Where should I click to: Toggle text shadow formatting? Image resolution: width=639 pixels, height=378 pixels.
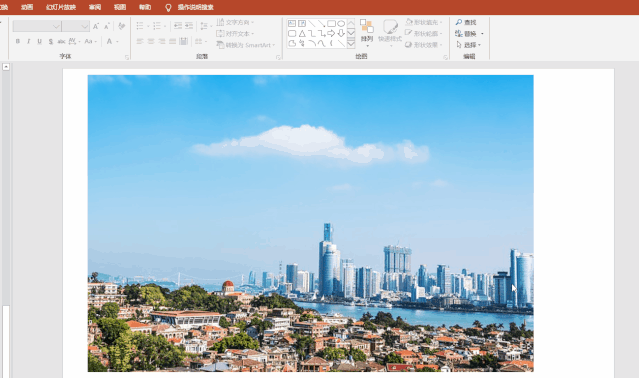[x=51, y=41]
